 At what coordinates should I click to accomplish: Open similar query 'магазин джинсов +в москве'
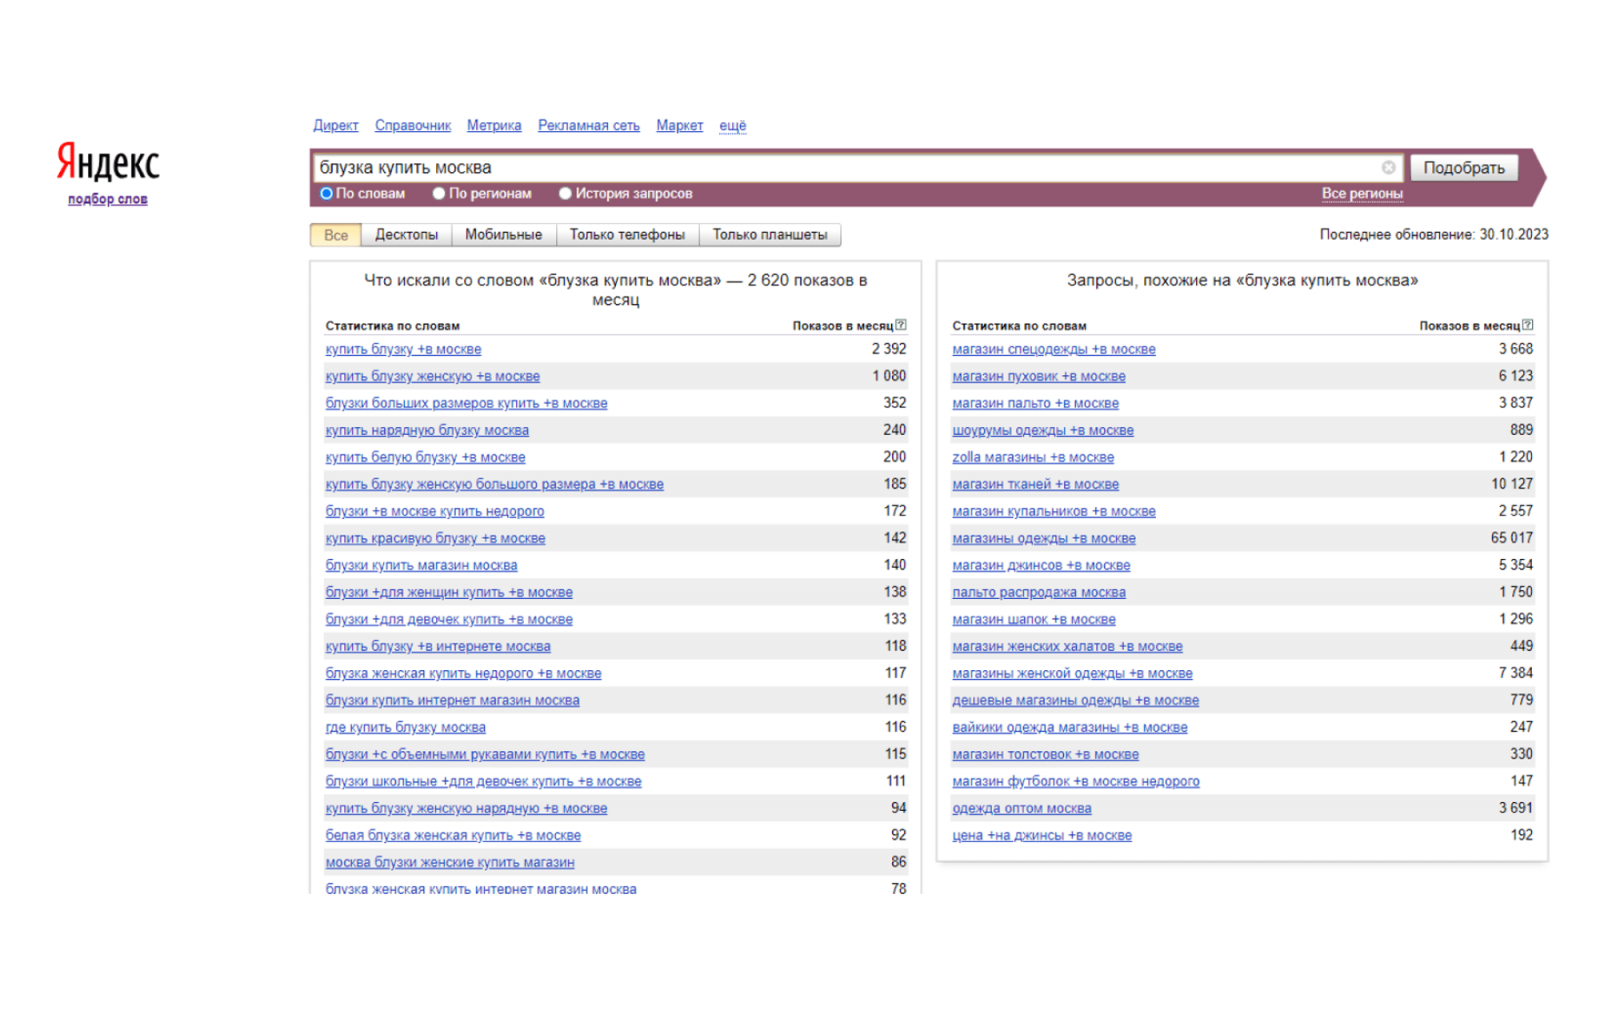pos(1041,566)
